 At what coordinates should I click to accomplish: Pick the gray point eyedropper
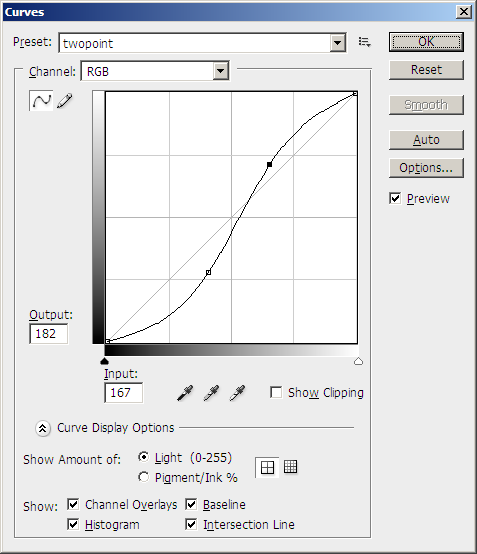tap(211, 393)
